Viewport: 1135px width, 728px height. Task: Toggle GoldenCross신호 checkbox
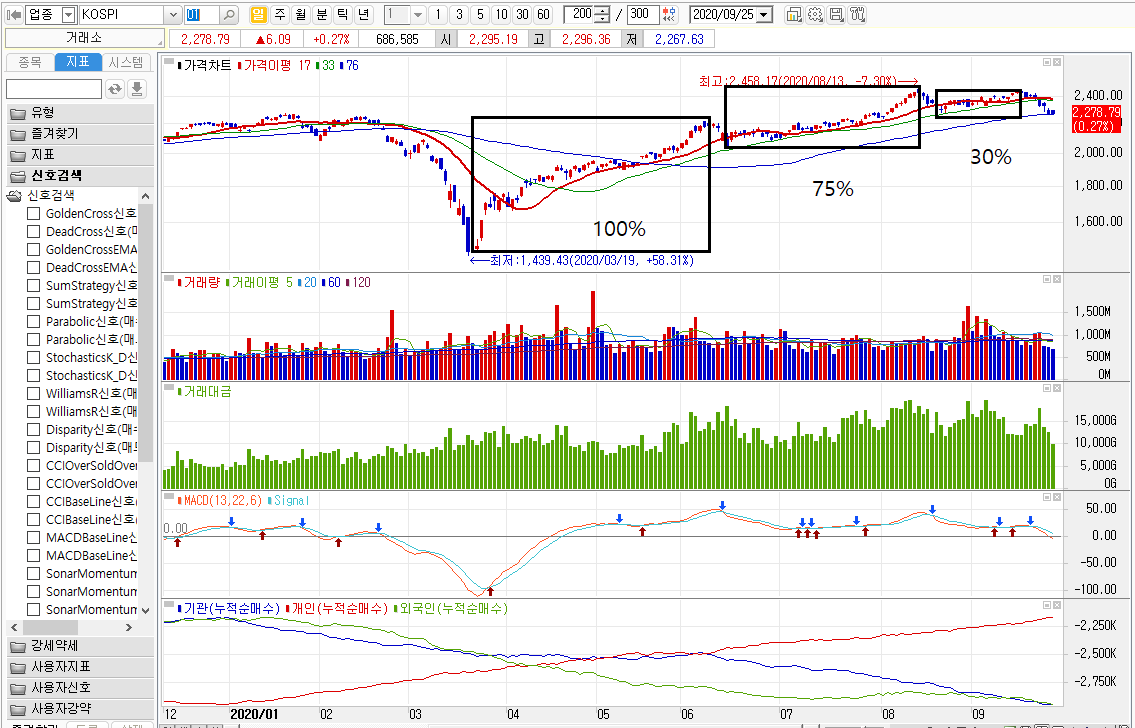[33, 213]
